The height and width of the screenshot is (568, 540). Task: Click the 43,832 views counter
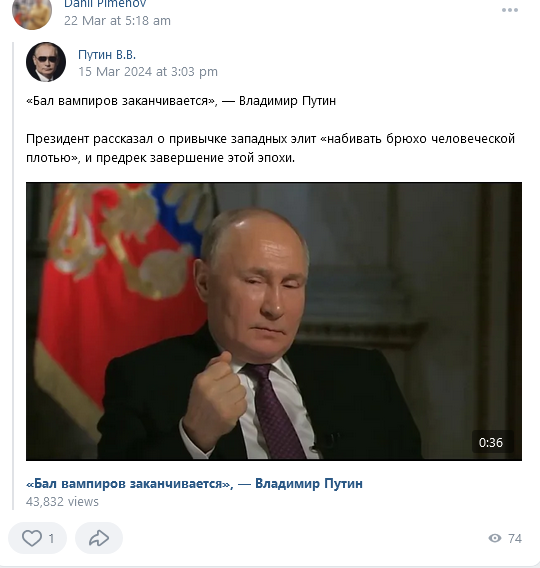62,502
